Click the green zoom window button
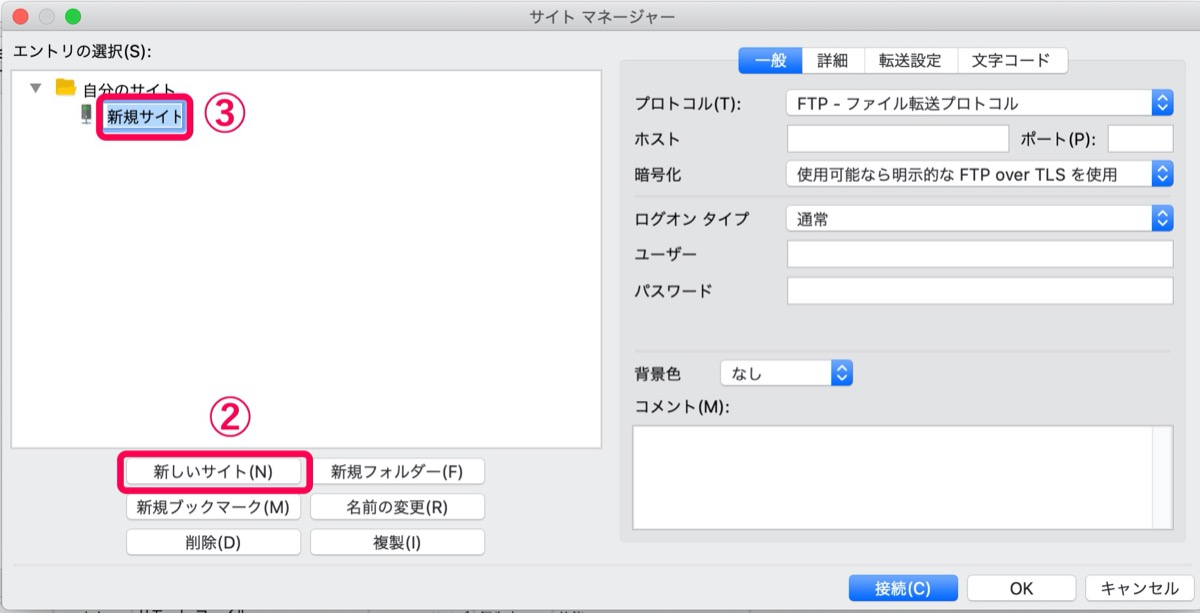 72,17
